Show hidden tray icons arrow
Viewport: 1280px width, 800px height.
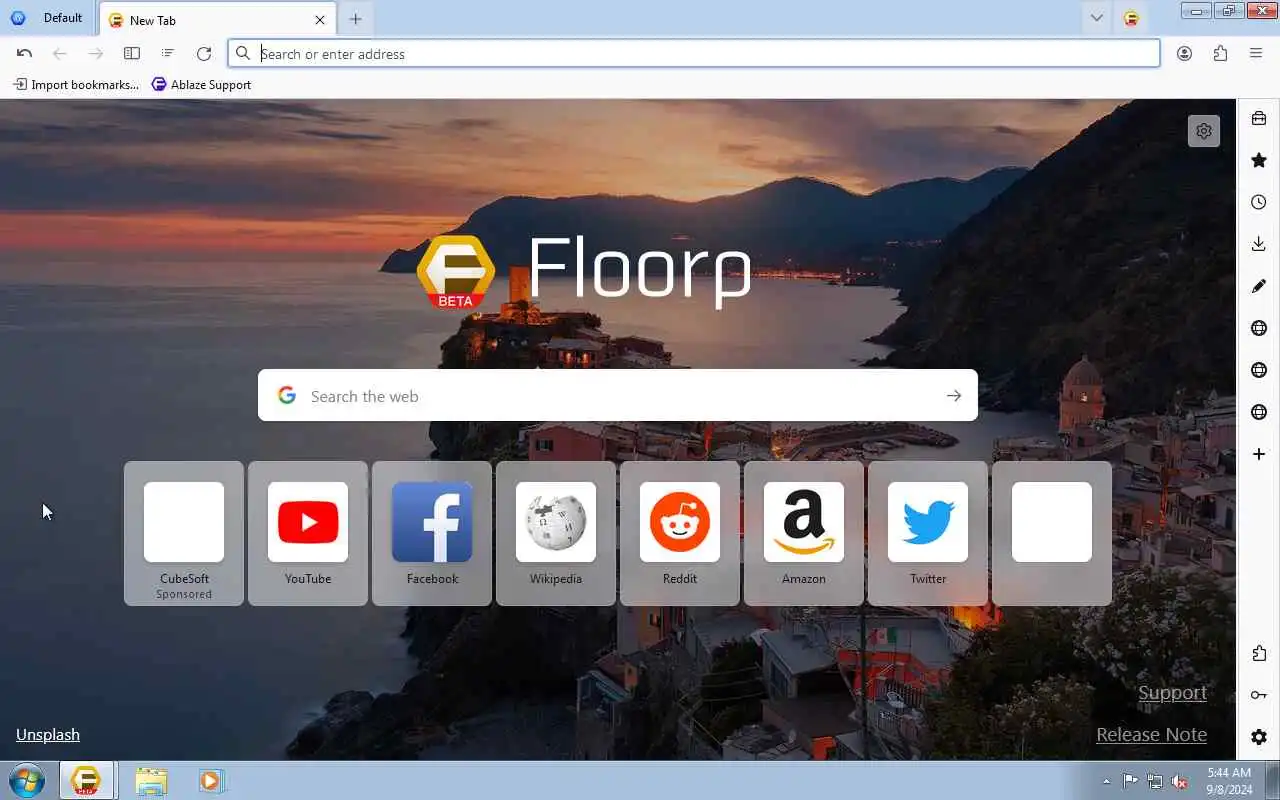1106,781
